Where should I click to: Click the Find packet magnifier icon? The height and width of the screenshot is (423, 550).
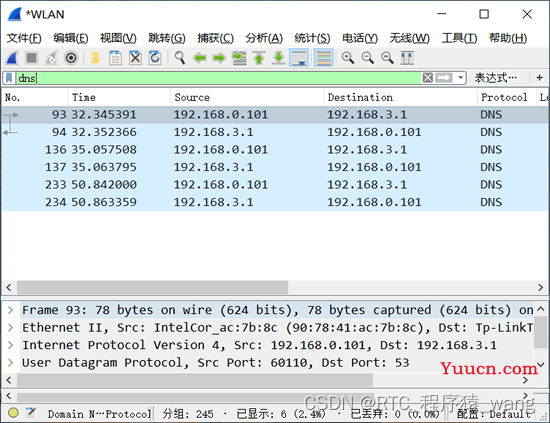[180, 58]
